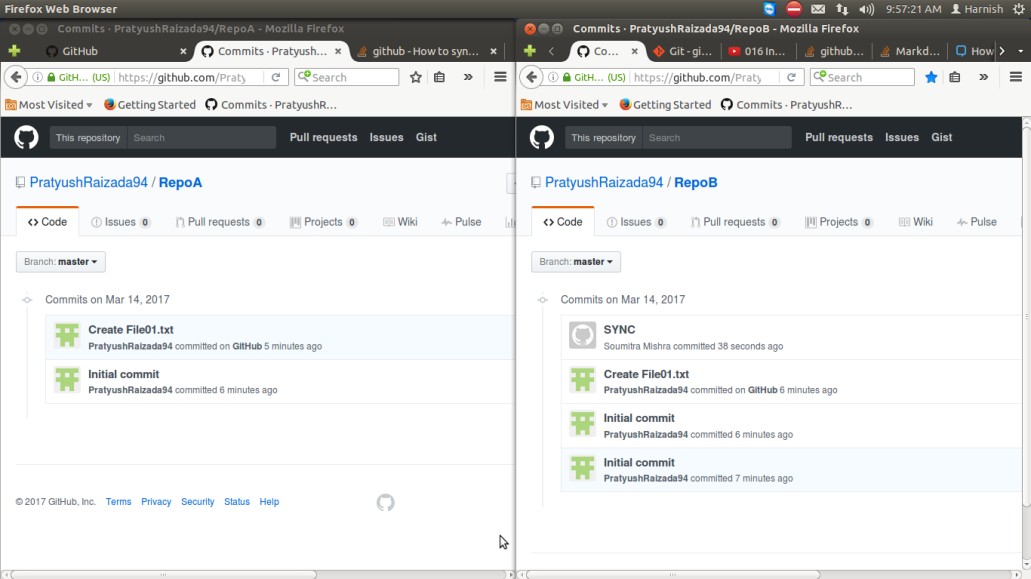Open Harnish user menu in top panel
Viewport: 1031px width, 579px height.
[977, 9]
